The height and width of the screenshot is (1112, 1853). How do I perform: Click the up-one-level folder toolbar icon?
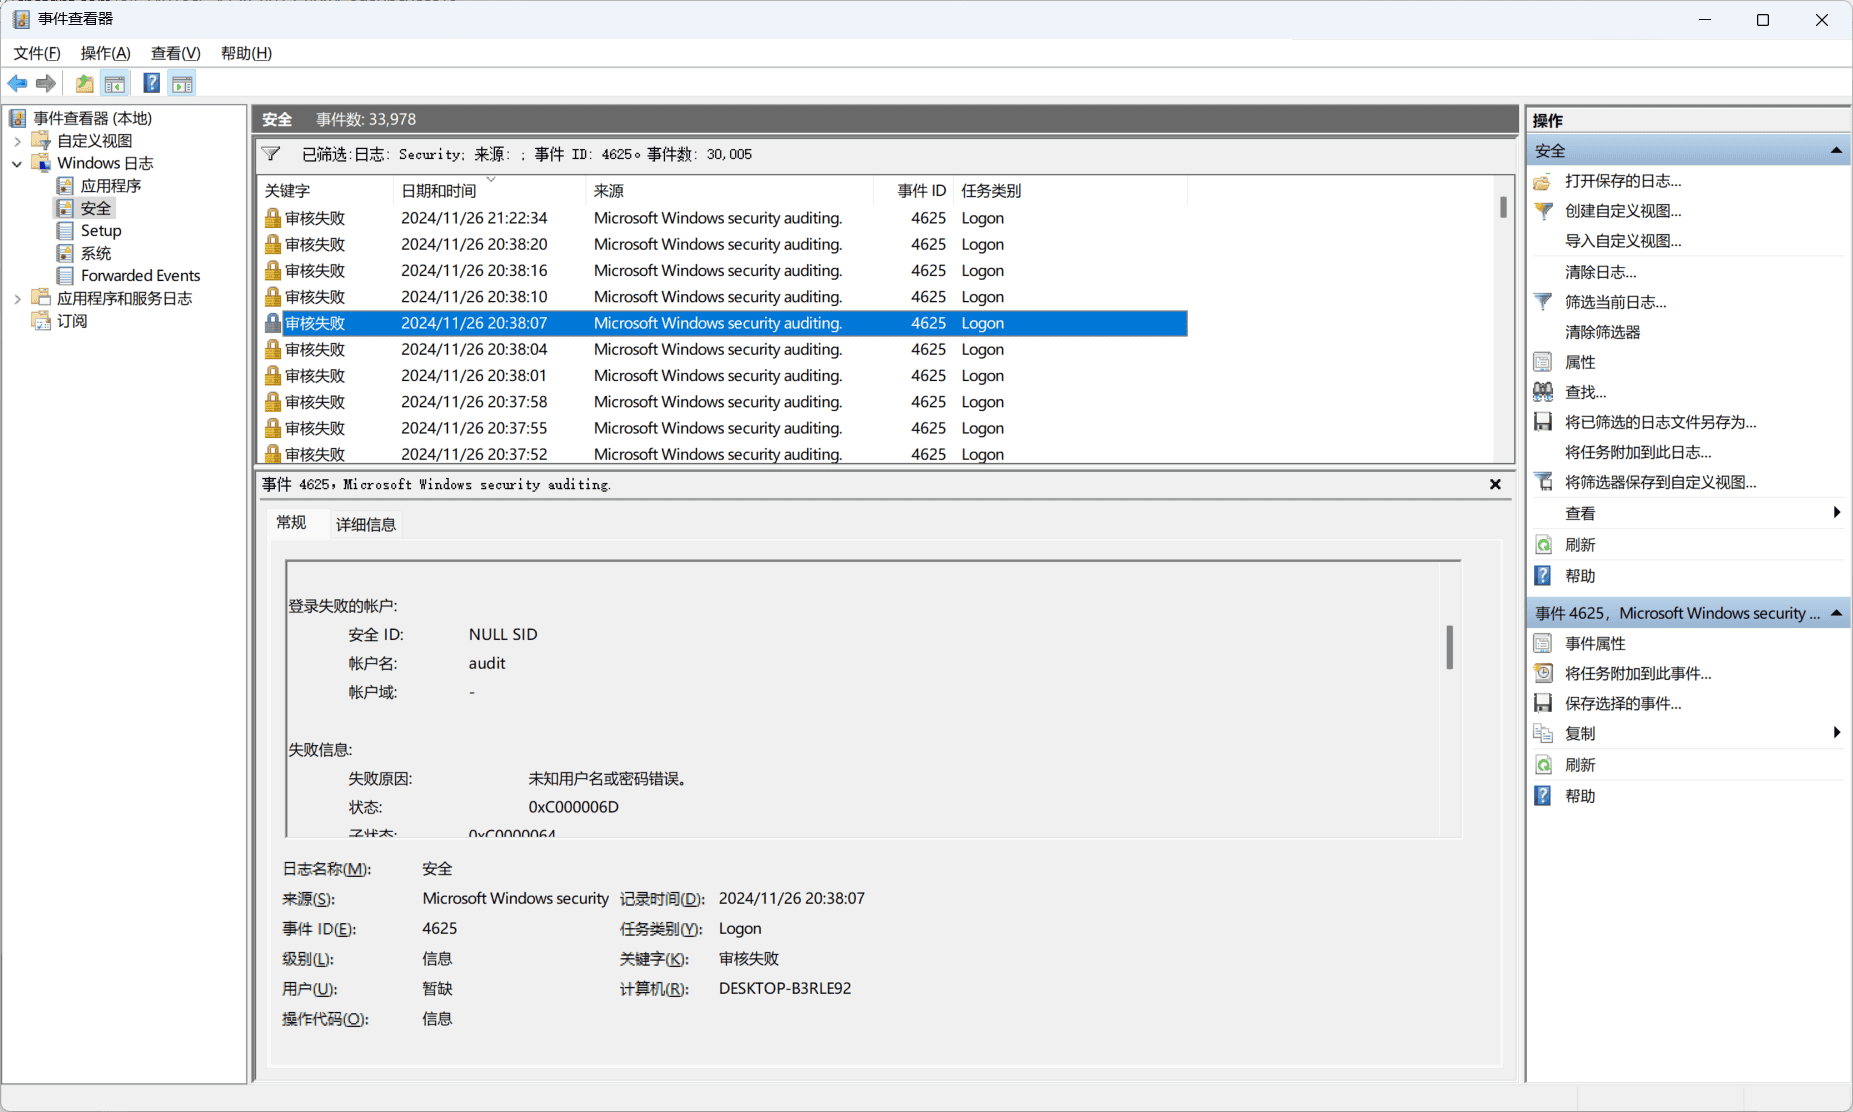(85, 84)
